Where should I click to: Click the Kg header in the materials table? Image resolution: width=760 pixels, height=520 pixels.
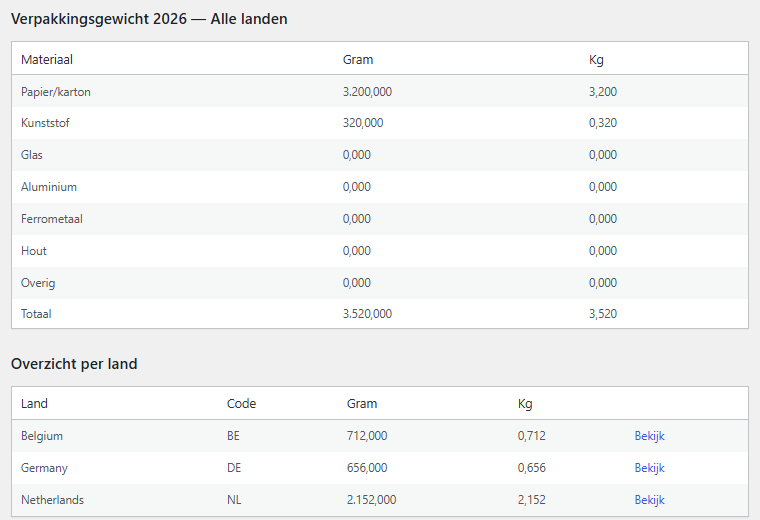(596, 60)
